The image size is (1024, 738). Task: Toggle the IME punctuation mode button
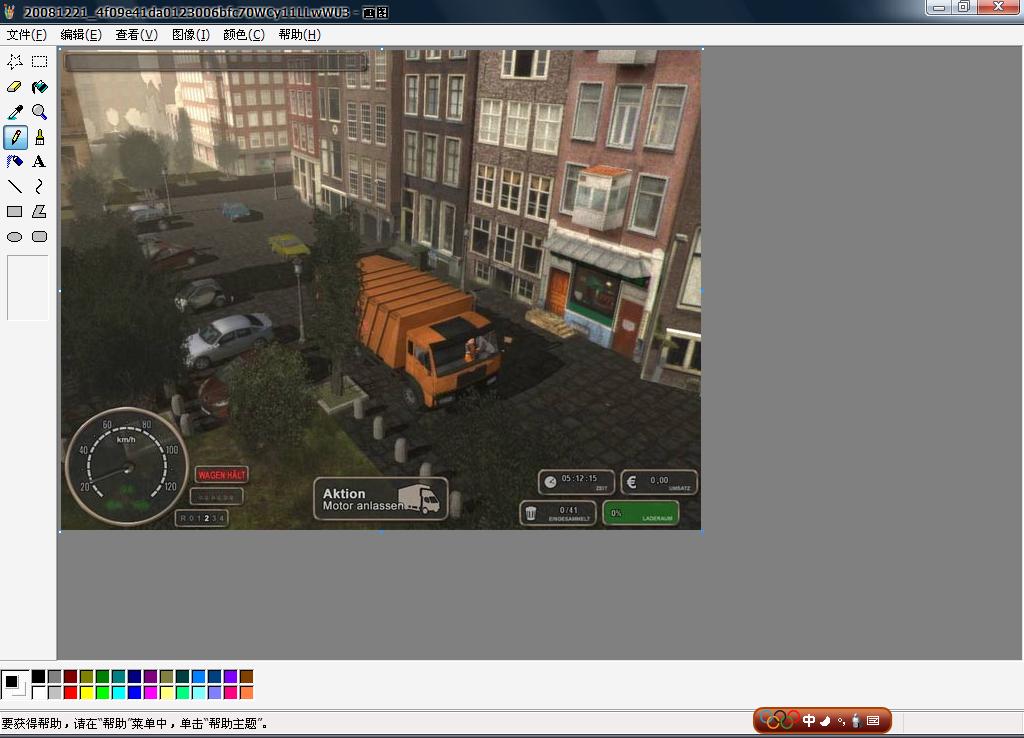point(841,720)
